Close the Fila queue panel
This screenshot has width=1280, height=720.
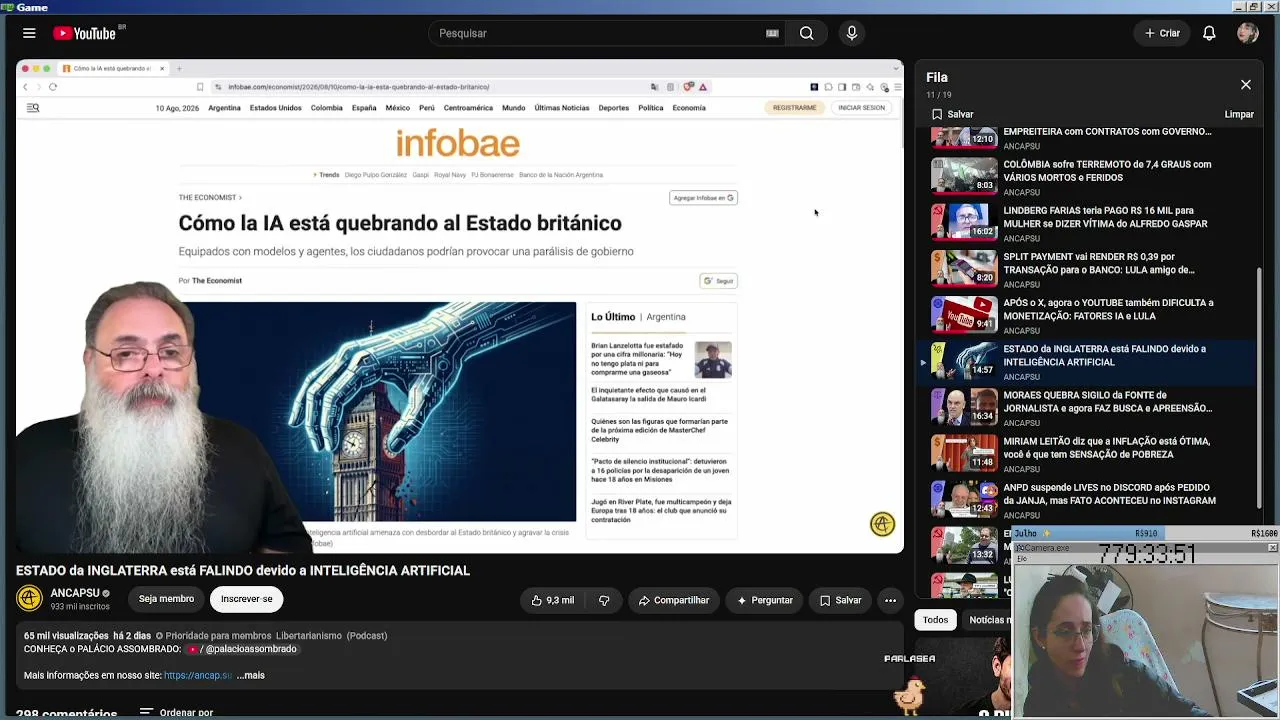1245,85
